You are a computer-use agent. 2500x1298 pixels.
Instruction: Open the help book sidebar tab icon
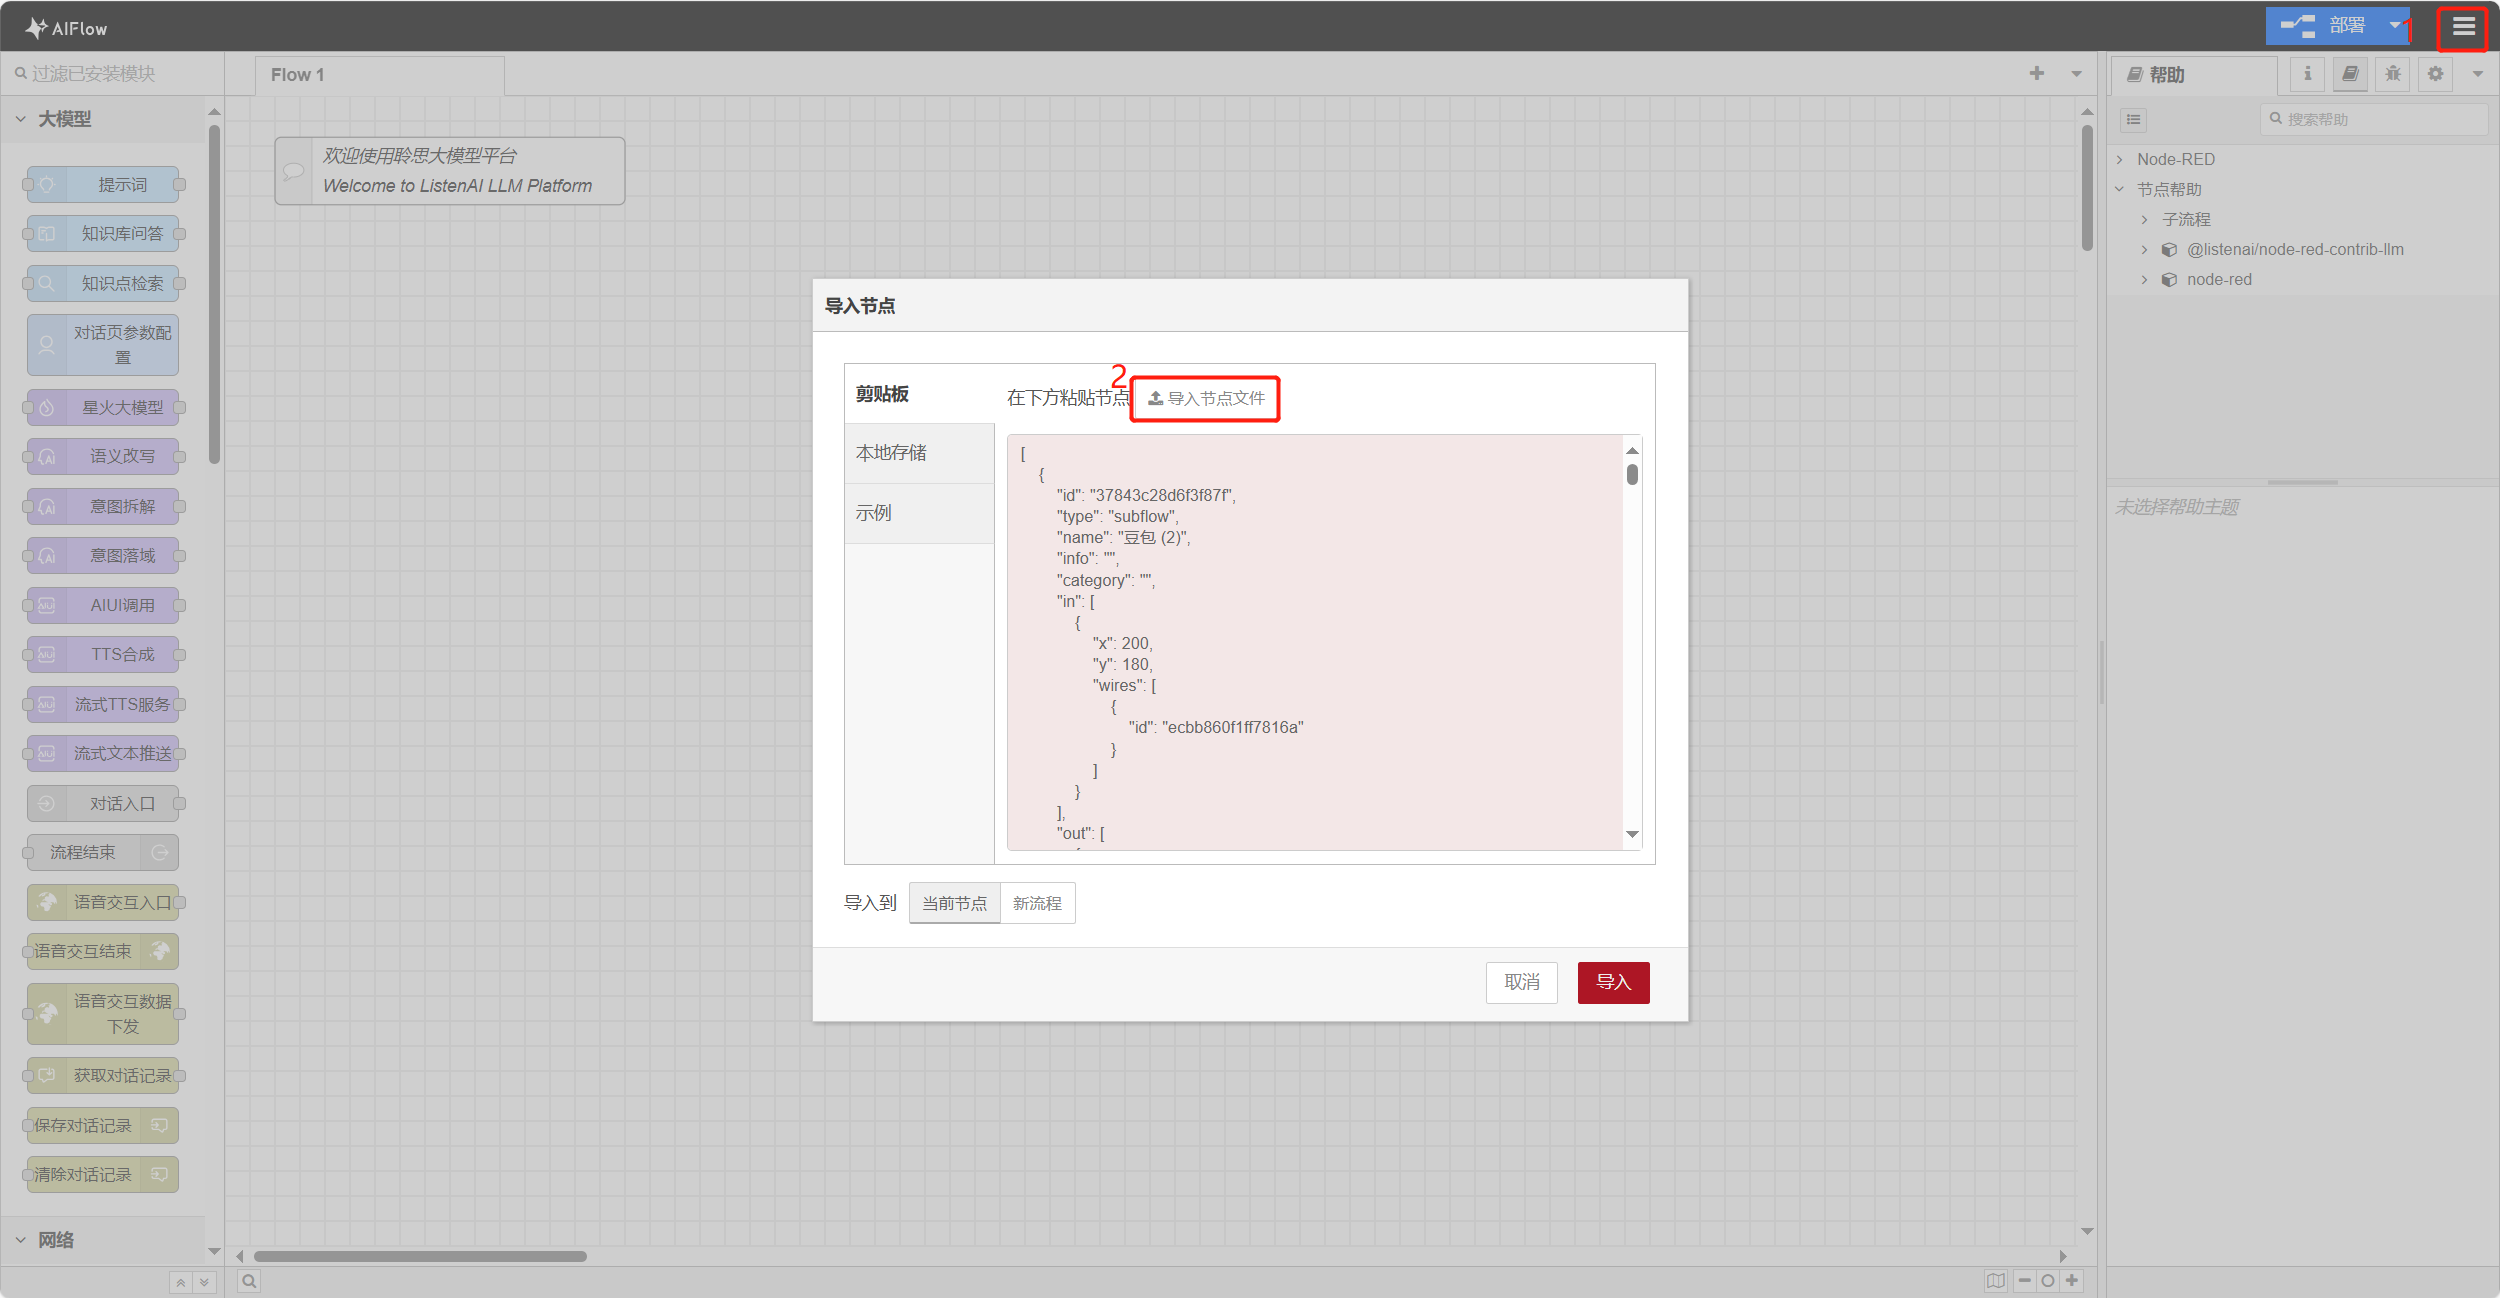pos(2350,74)
